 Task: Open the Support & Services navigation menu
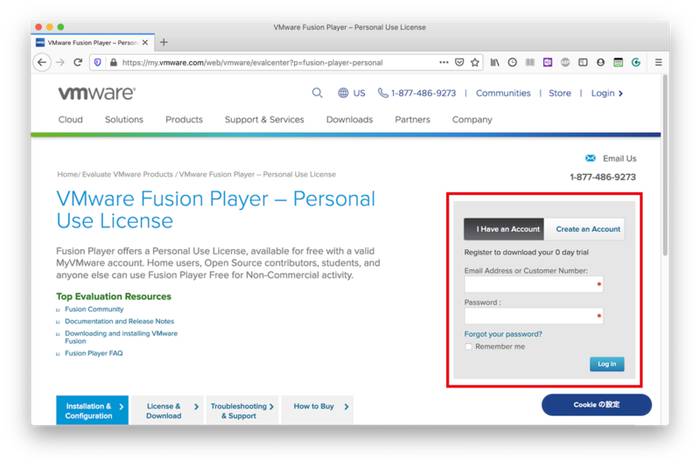click(264, 120)
